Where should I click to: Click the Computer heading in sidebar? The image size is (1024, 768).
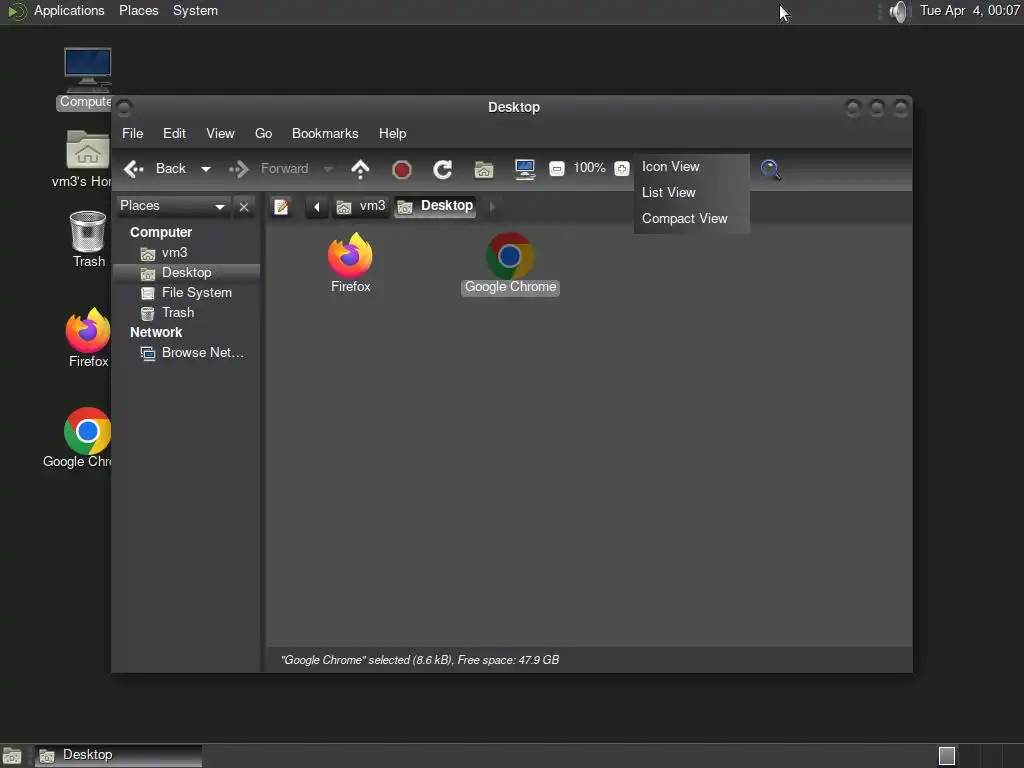[x=161, y=232]
